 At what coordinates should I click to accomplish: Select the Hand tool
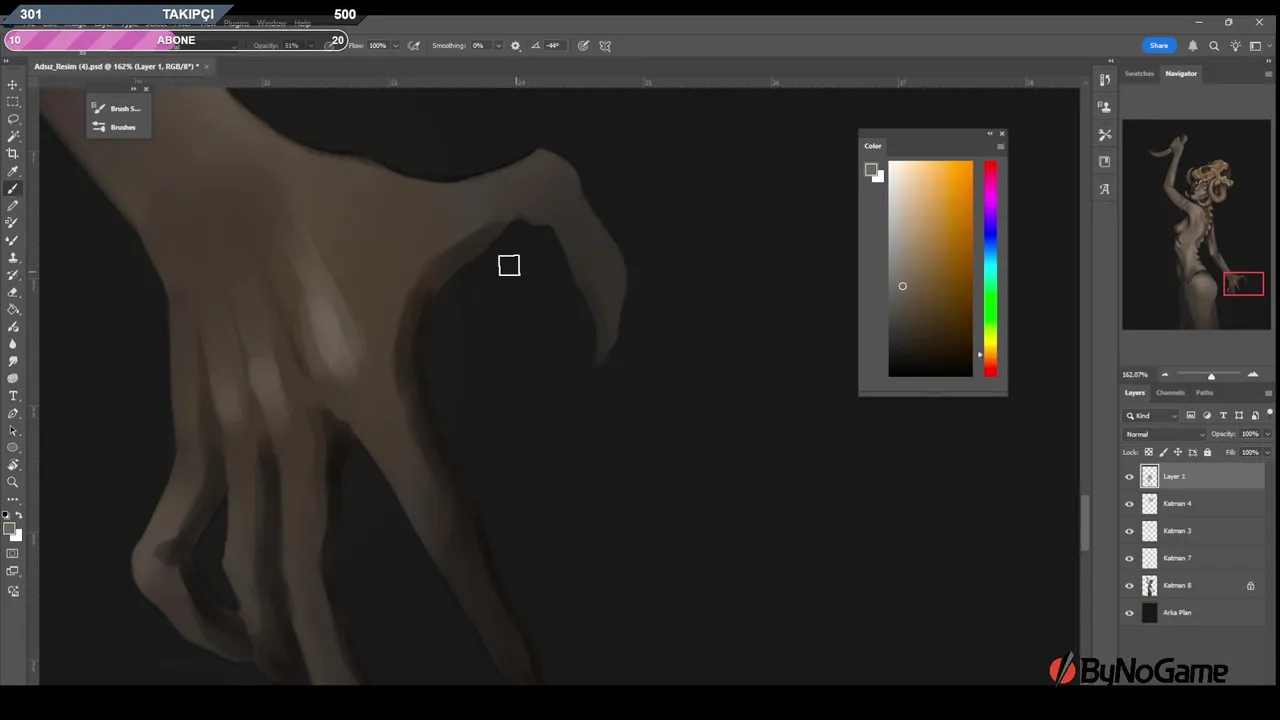[13, 465]
